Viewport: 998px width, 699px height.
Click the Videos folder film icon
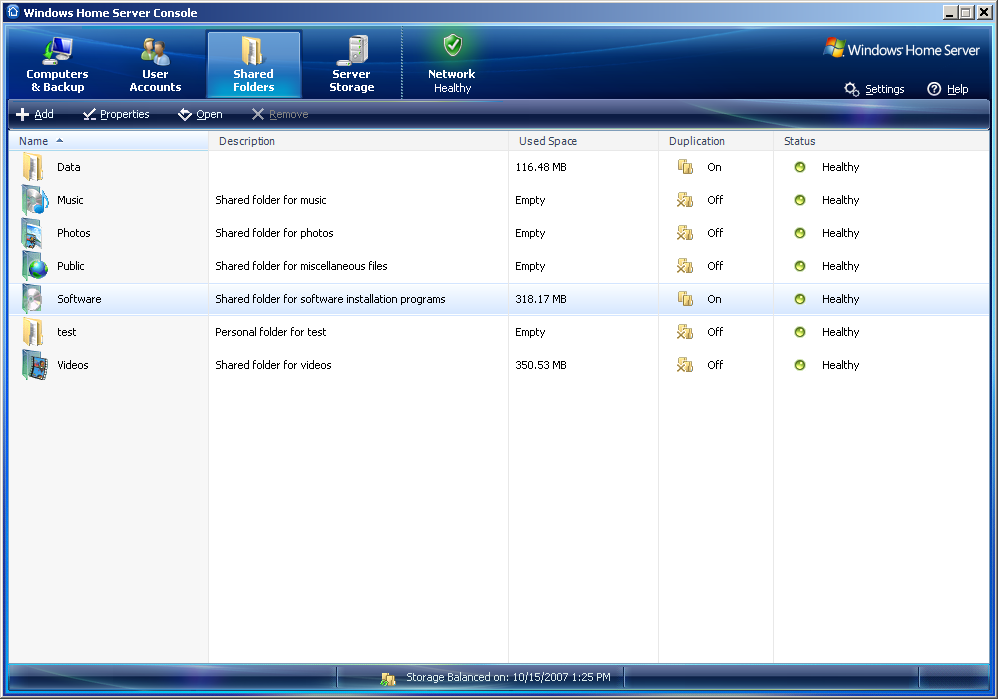click(34, 365)
